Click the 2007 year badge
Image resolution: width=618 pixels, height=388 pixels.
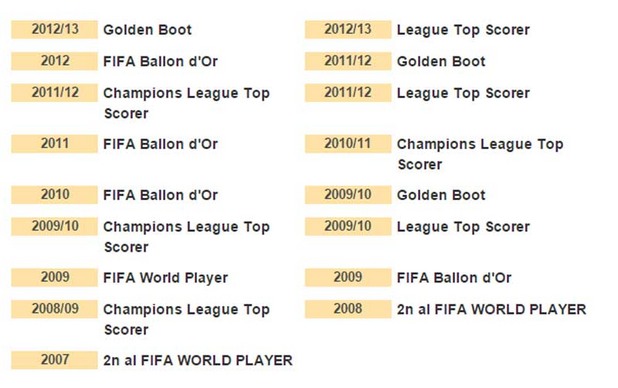point(54,360)
